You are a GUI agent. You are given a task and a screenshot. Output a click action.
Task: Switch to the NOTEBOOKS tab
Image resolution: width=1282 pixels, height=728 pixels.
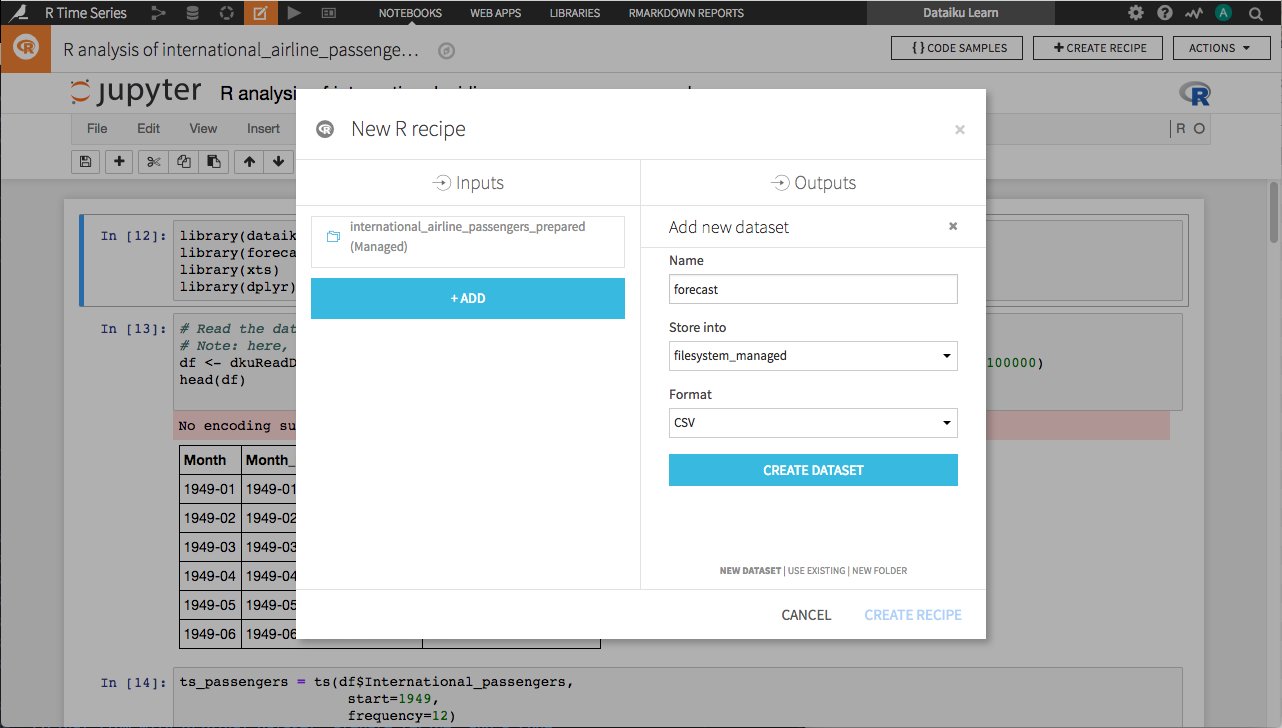(410, 13)
